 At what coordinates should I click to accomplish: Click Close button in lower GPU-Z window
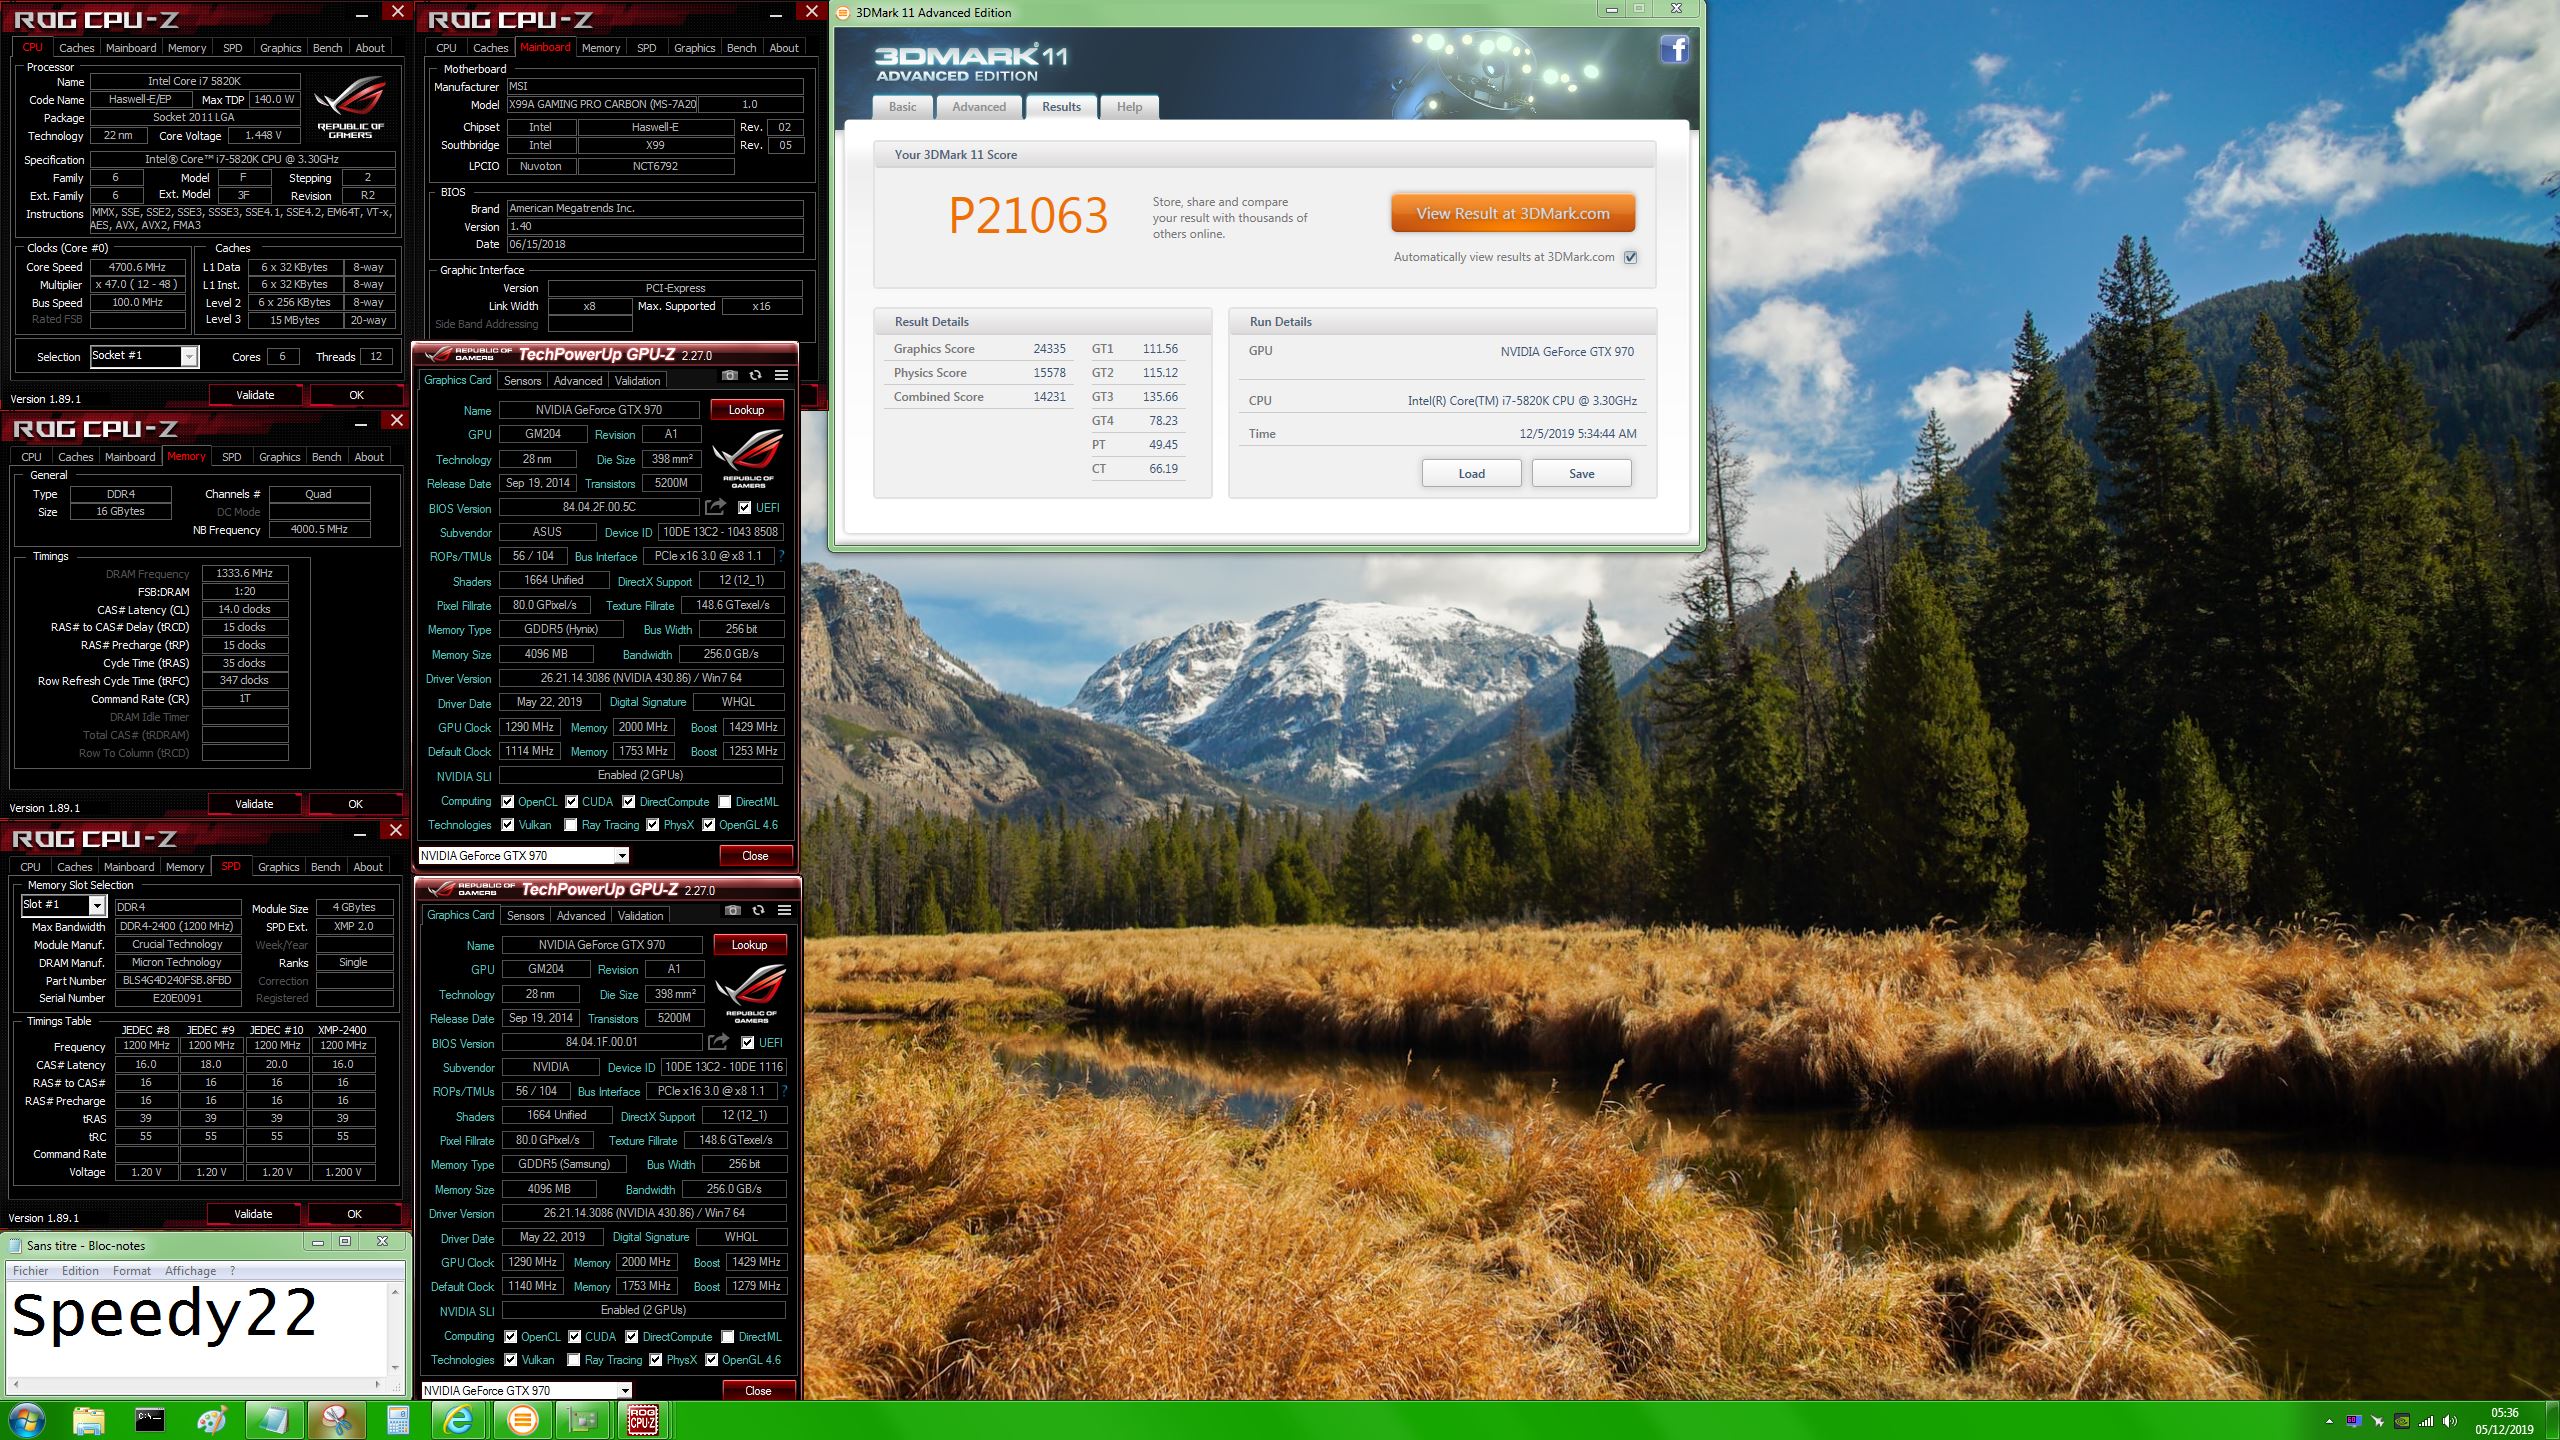pos(758,1390)
